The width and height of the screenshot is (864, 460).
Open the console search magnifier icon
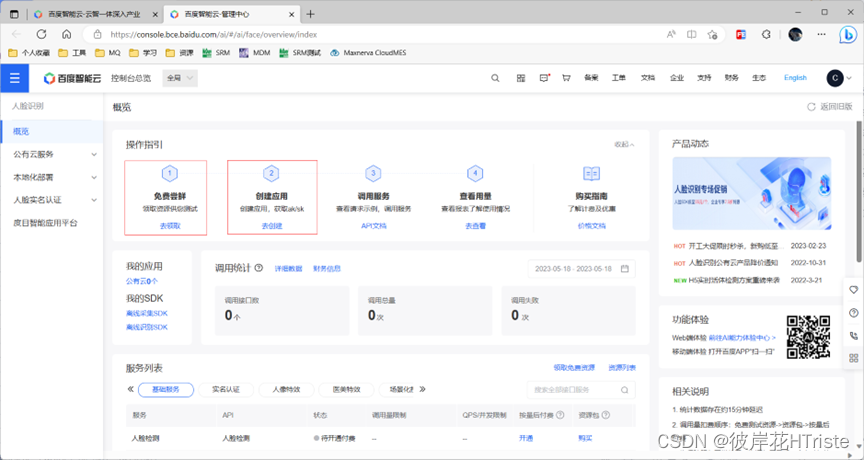pos(495,78)
